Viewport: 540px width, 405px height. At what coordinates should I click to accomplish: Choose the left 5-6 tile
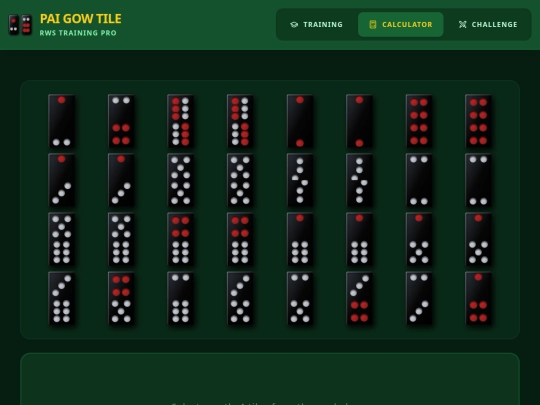62,239
